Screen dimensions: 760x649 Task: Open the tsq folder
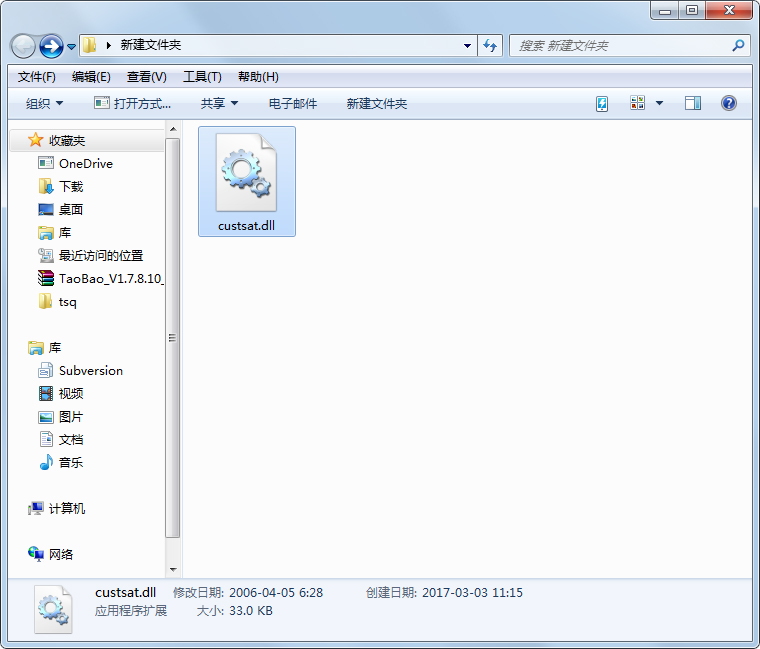coord(67,302)
